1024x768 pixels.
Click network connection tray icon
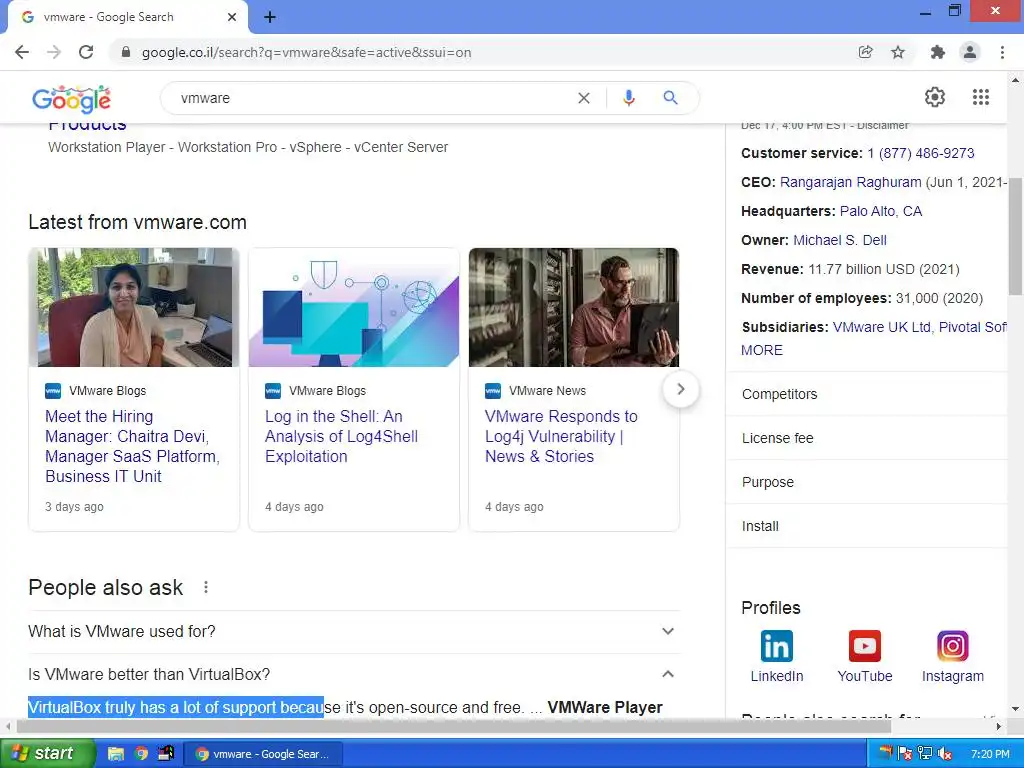pyautogui.click(x=925, y=754)
